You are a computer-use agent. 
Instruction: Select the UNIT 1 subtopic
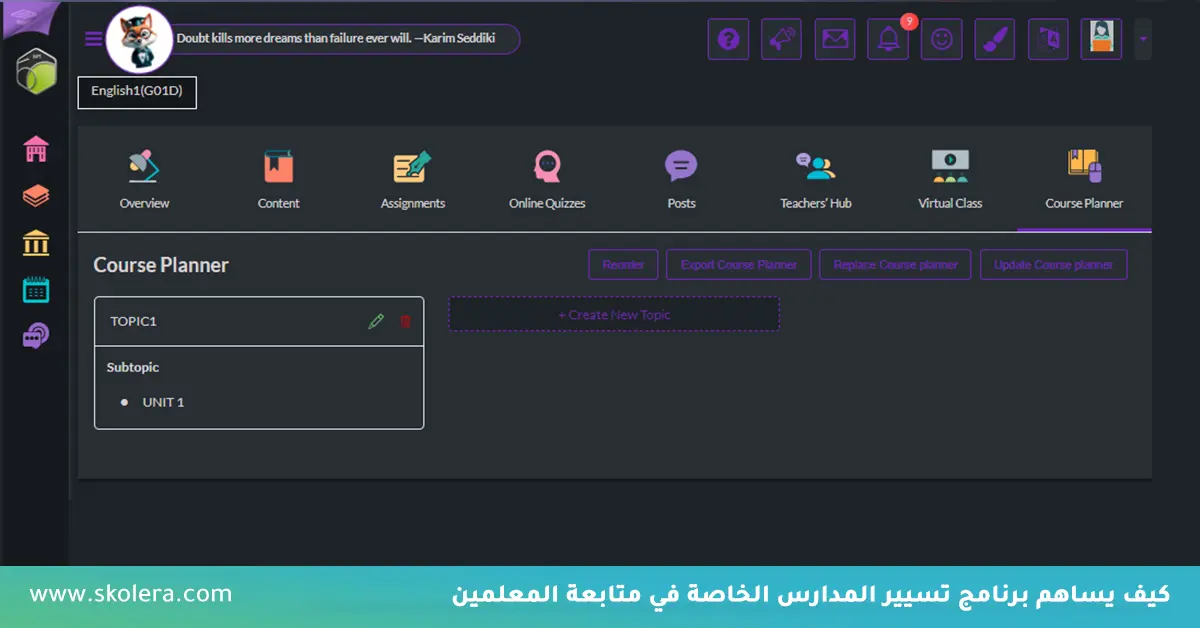point(162,402)
